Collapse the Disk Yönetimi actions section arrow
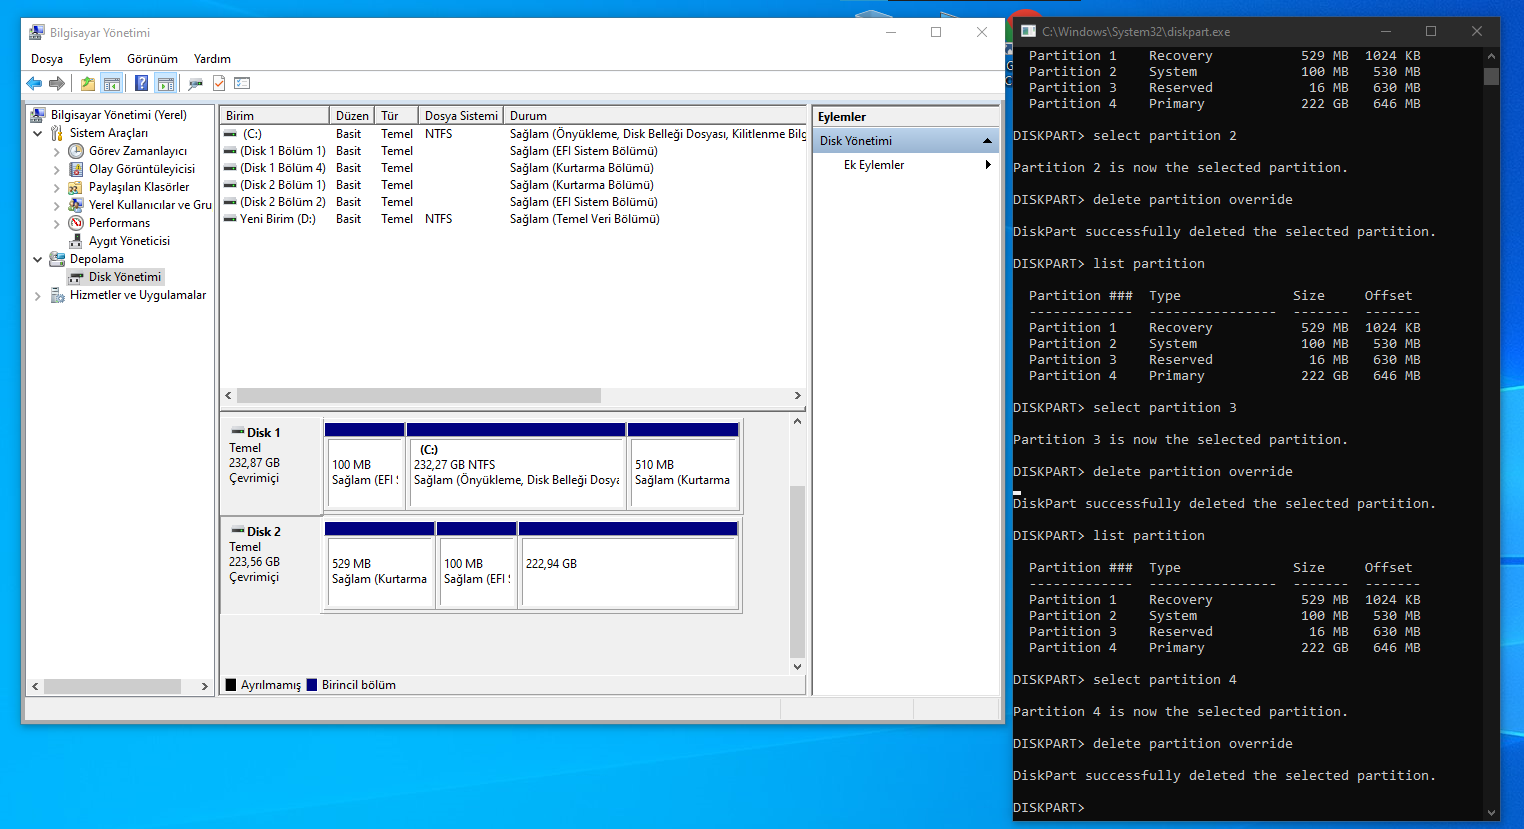 (x=987, y=141)
